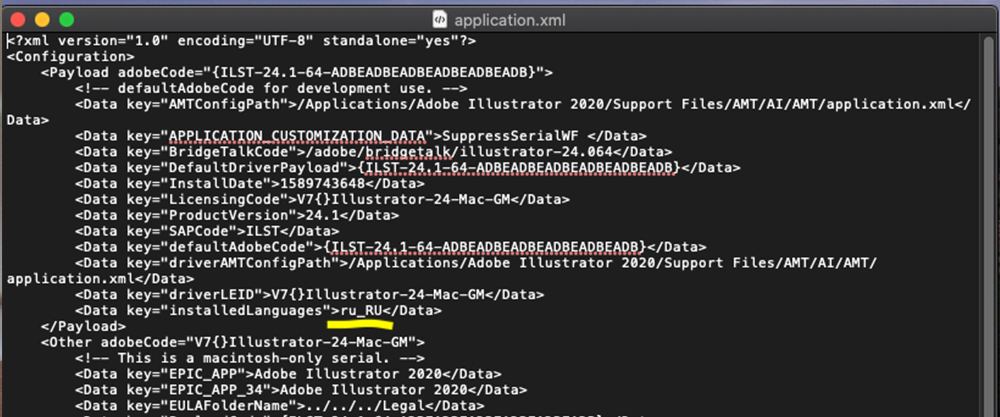
Task: Close the application.xml window
Action: coord(18,20)
